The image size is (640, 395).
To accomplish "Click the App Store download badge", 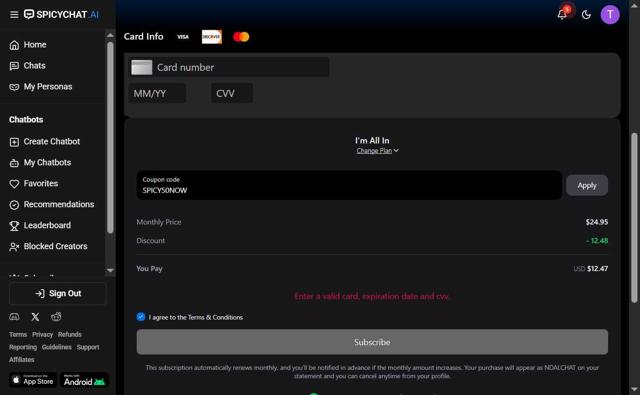I will click(x=33, y=380).
